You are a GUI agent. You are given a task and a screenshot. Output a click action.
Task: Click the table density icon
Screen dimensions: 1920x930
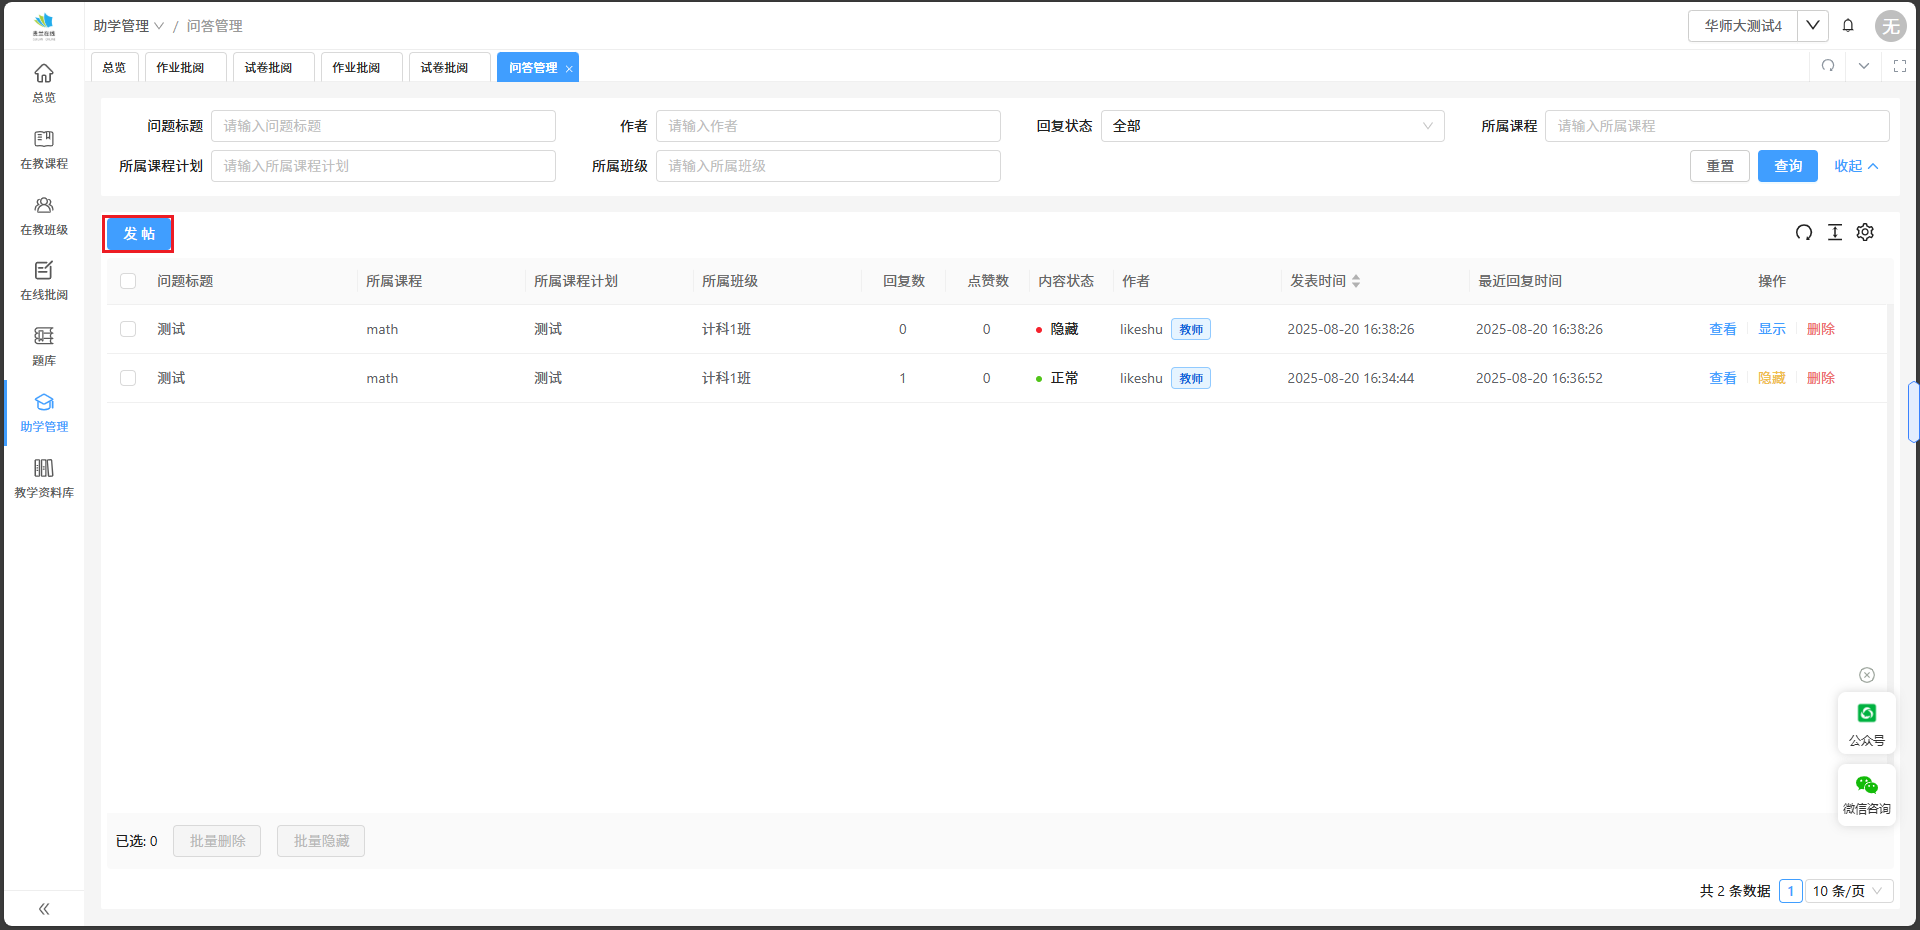pyautogui.click(x=1835, y=232)
